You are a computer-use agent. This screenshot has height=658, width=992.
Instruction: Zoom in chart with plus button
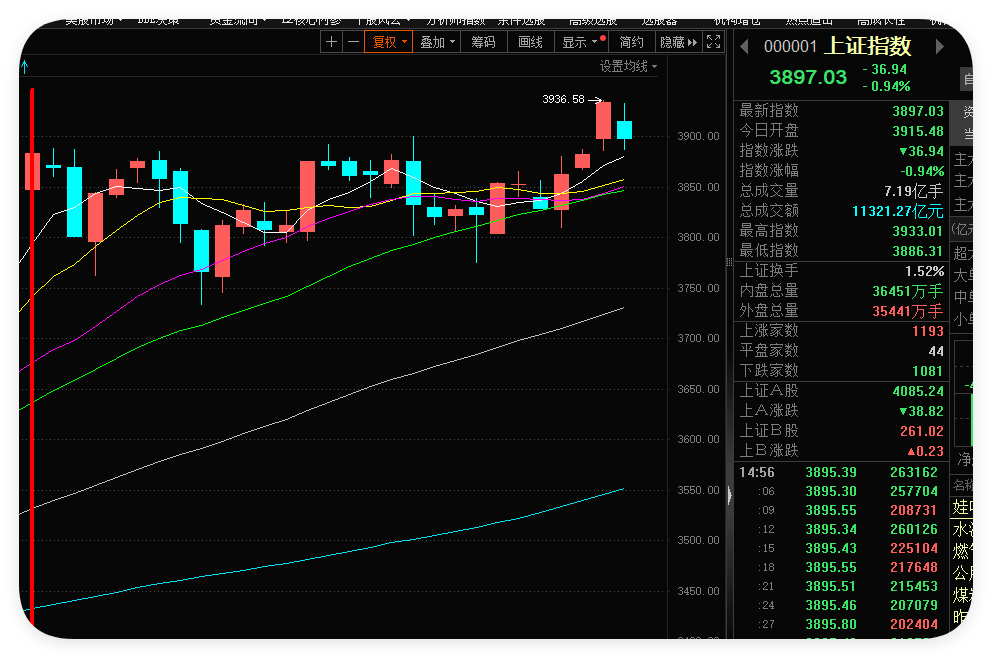[332, 42]
